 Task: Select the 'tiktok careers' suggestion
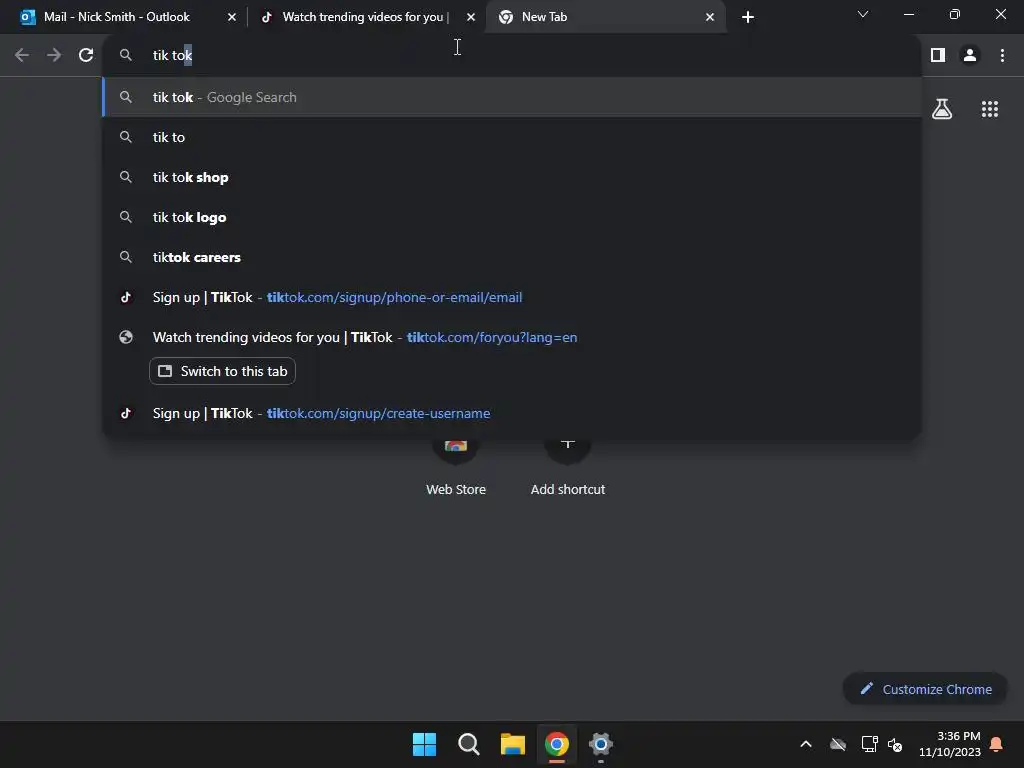pos(513,257)
